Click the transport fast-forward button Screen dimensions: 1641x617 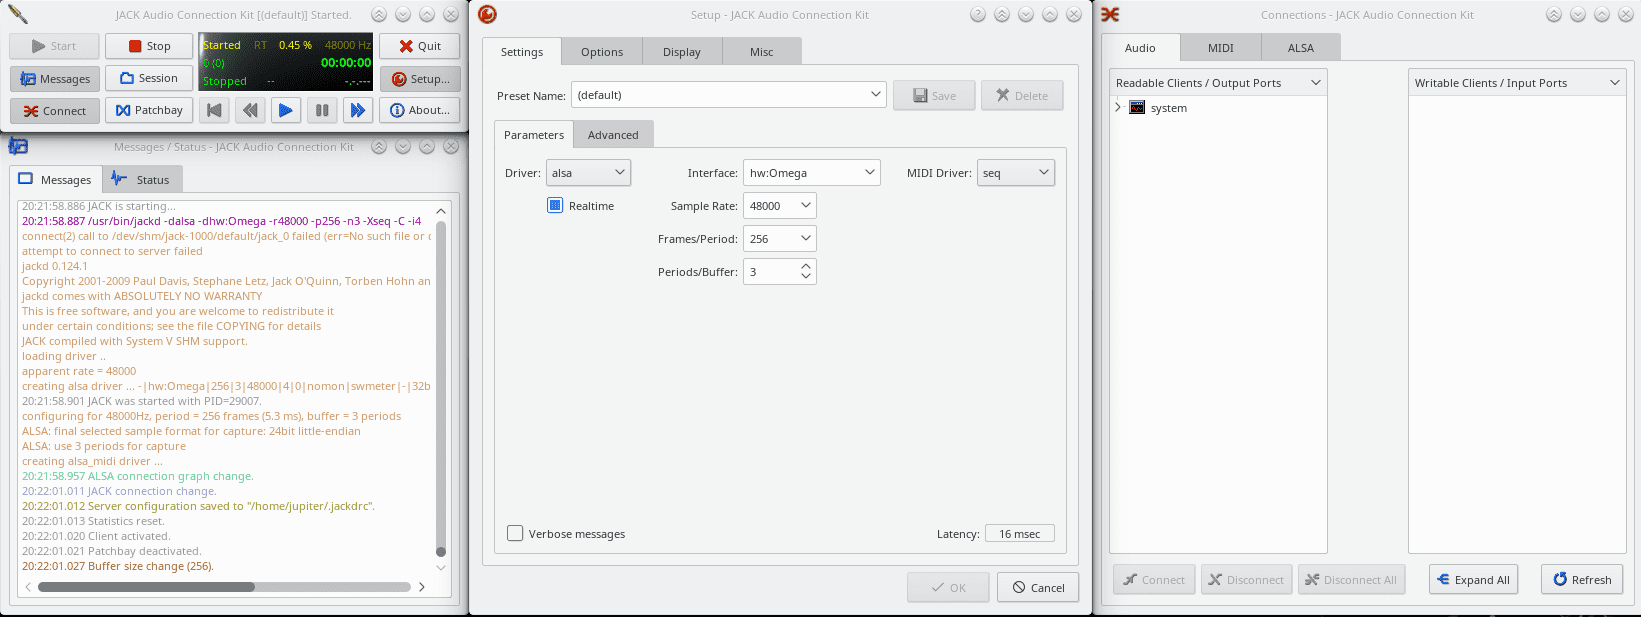coord(358,110)
